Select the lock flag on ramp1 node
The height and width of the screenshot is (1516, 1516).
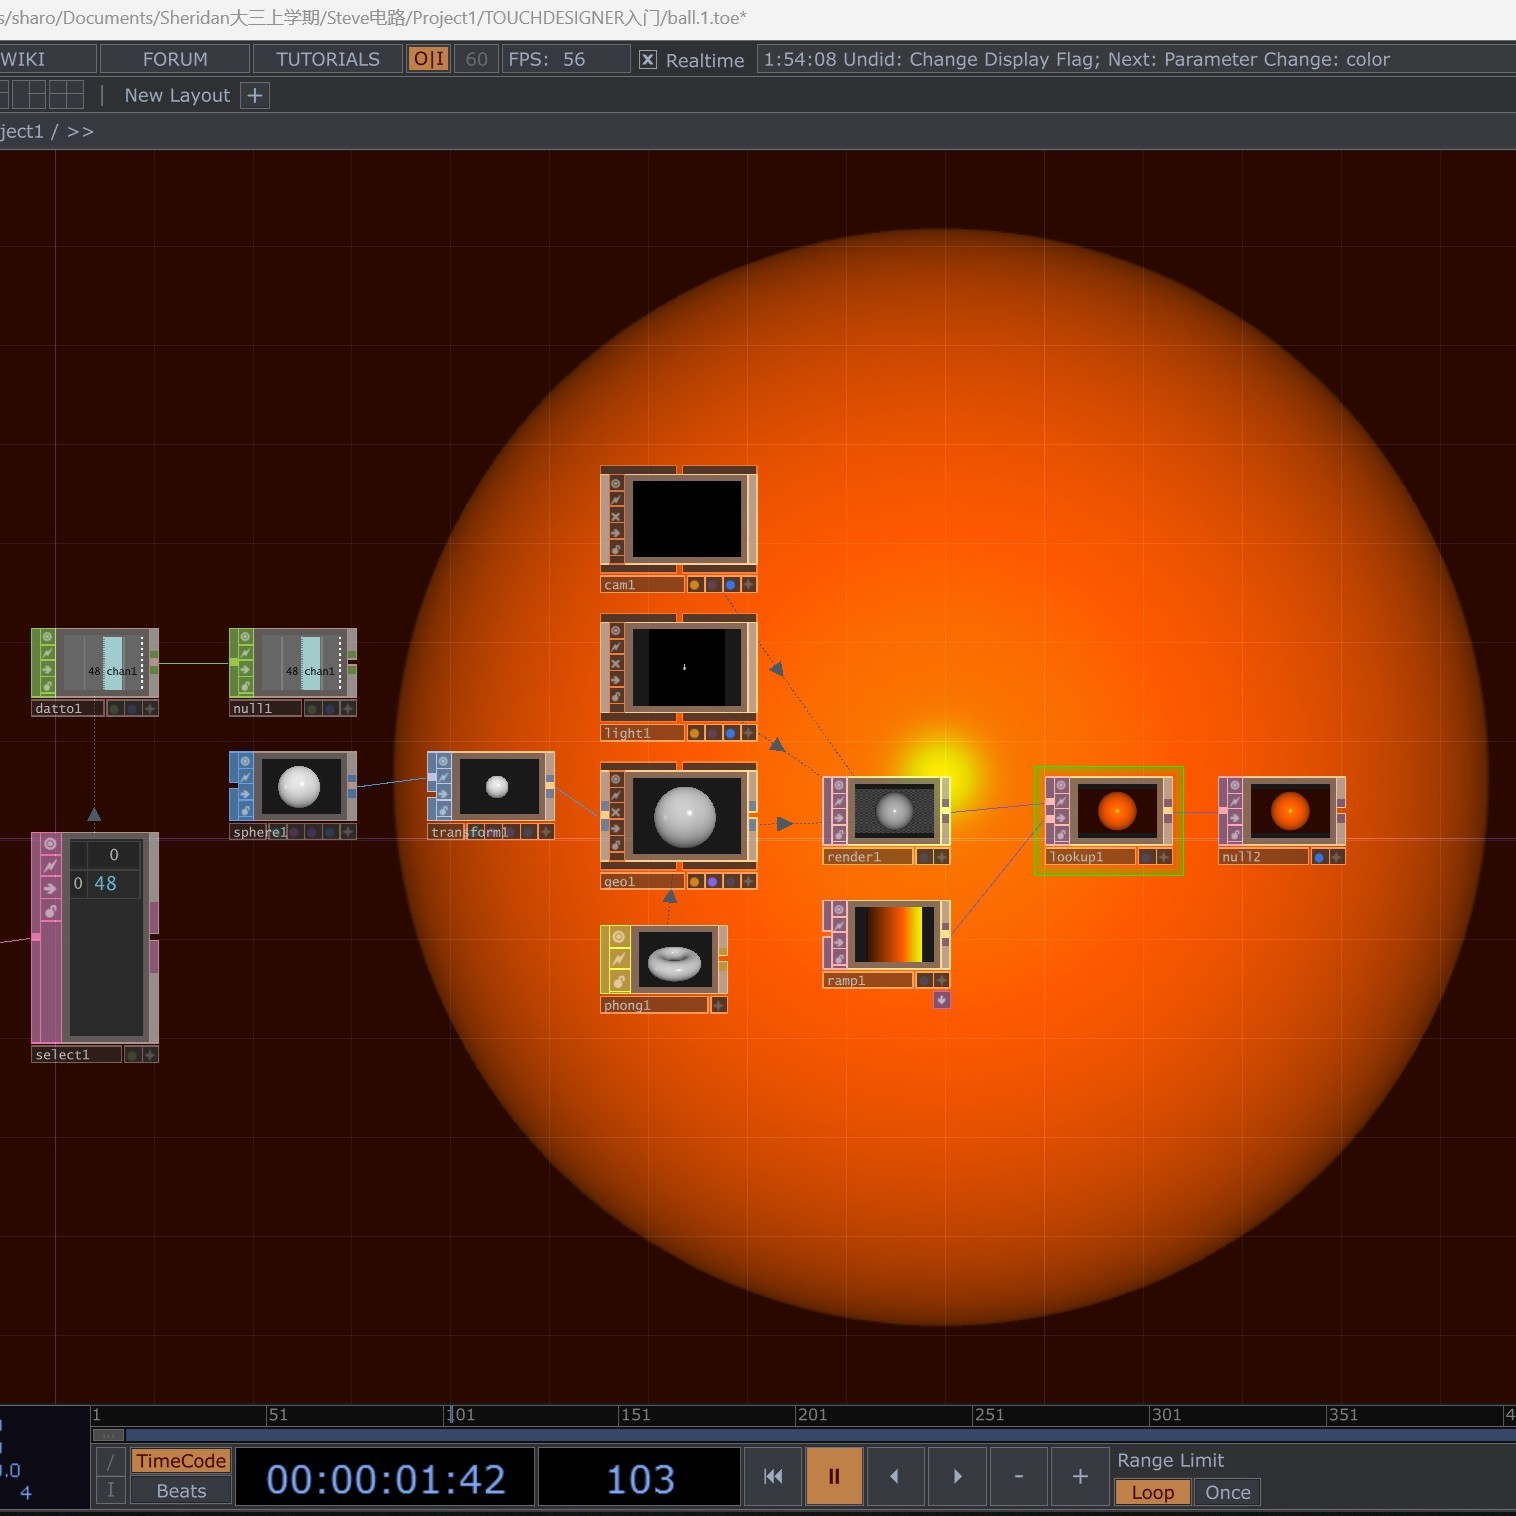click(x=840, y=957)
